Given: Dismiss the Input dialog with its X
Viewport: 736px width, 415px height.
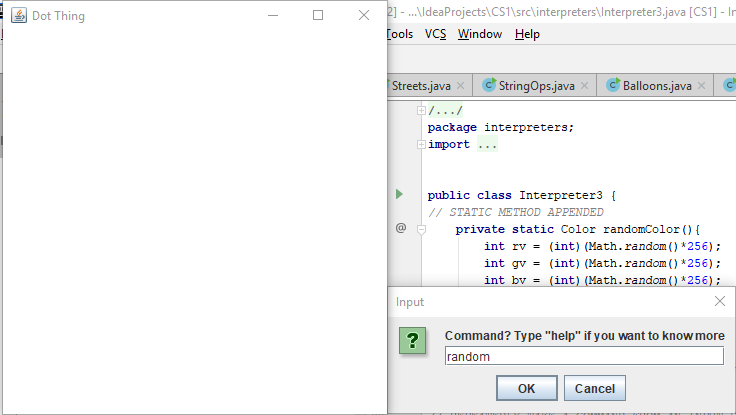Looking at the screenshot, I should click(x=720, y=301).
